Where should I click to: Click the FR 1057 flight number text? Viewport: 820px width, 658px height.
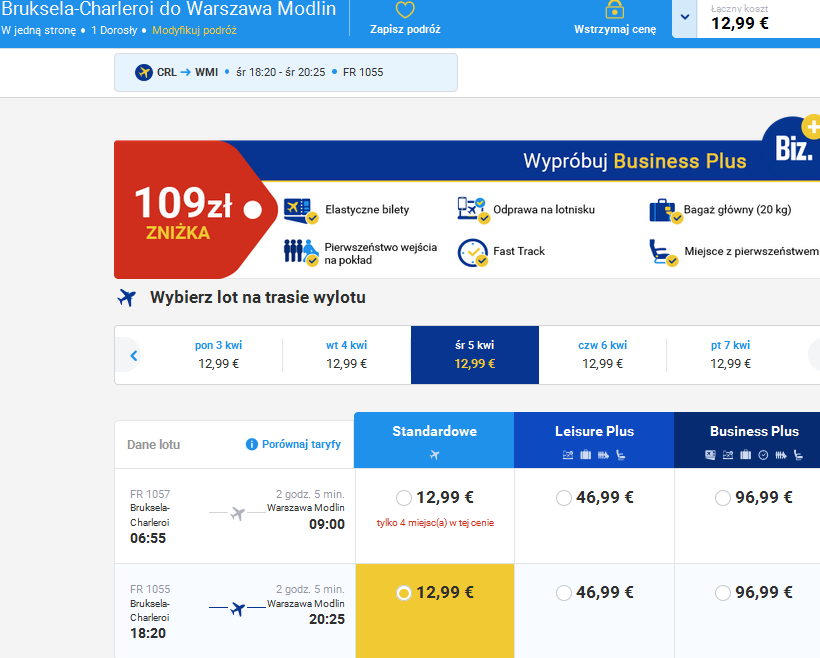150,494
